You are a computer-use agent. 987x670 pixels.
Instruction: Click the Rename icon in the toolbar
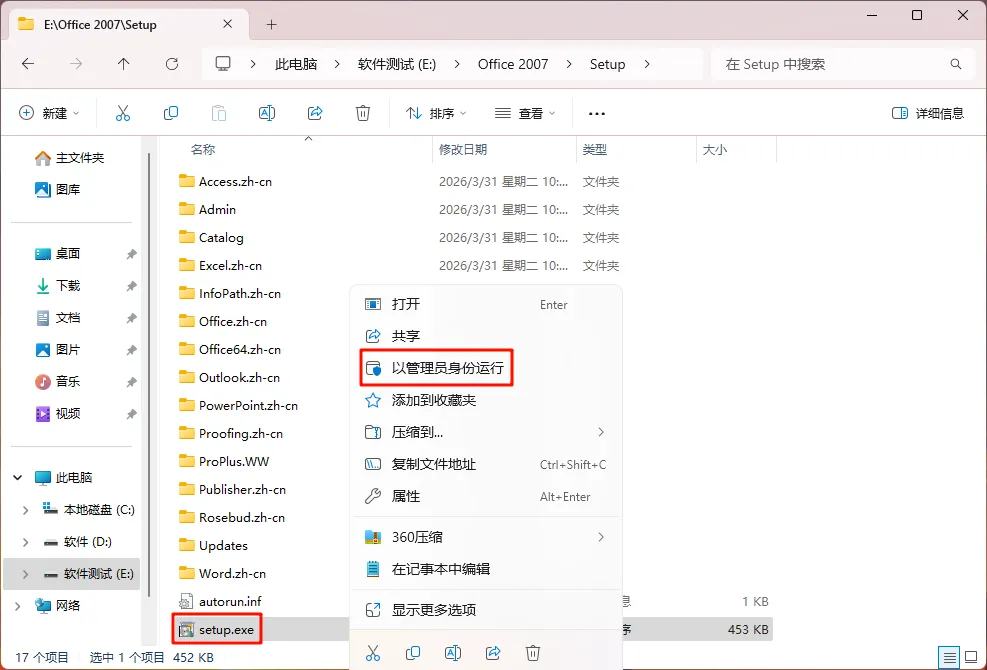tap(267, 113)
